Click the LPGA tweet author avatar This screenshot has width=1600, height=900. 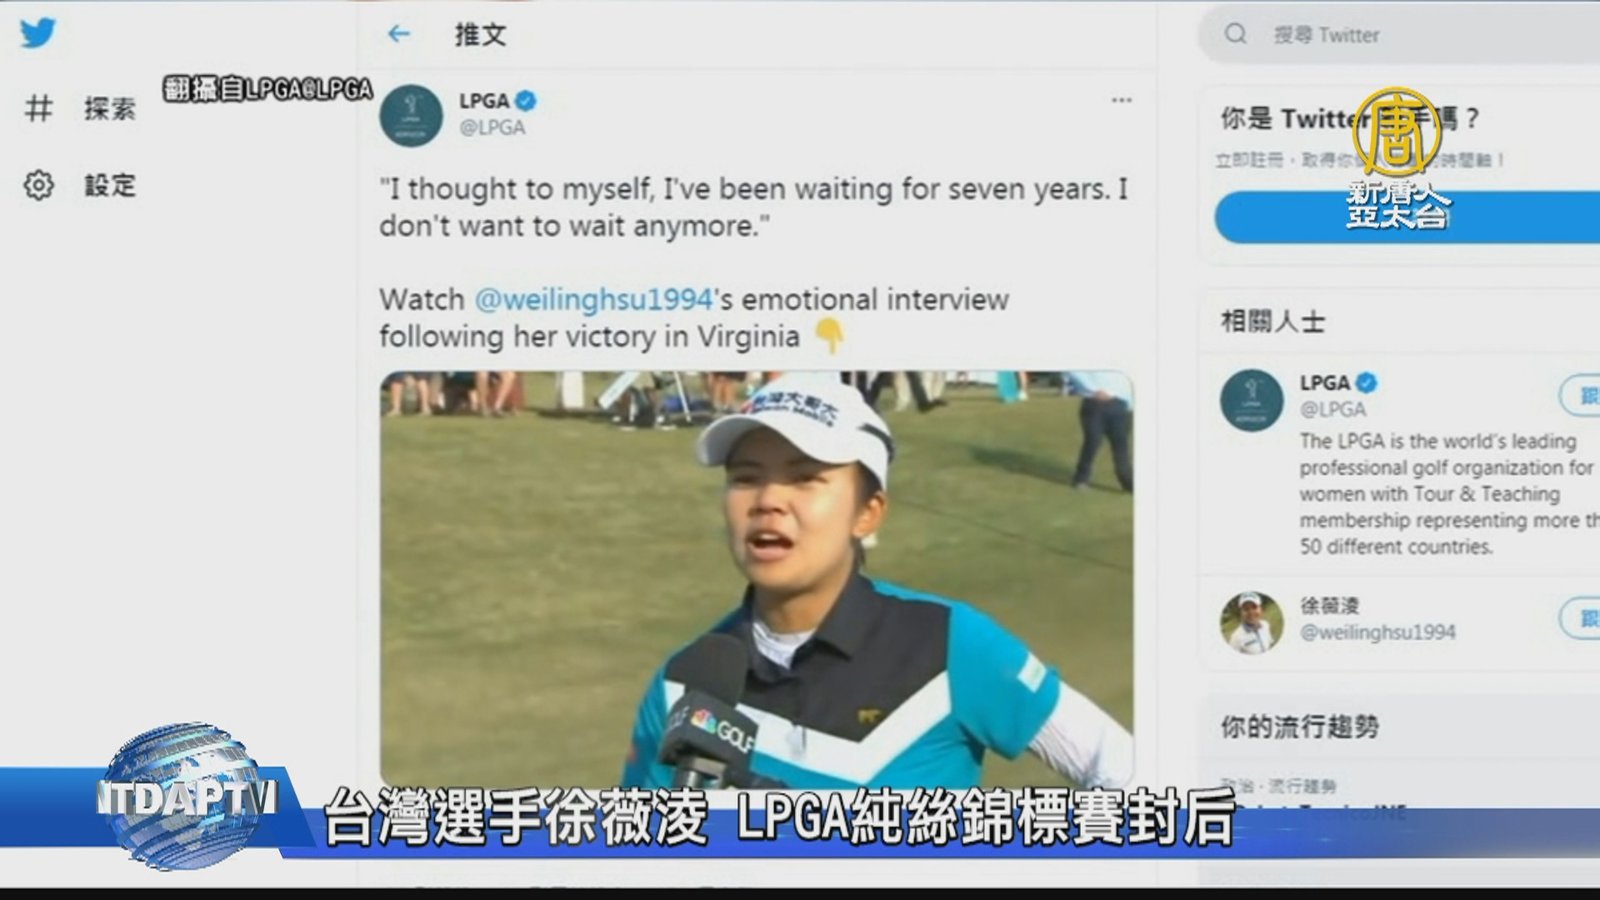[411, 115]
